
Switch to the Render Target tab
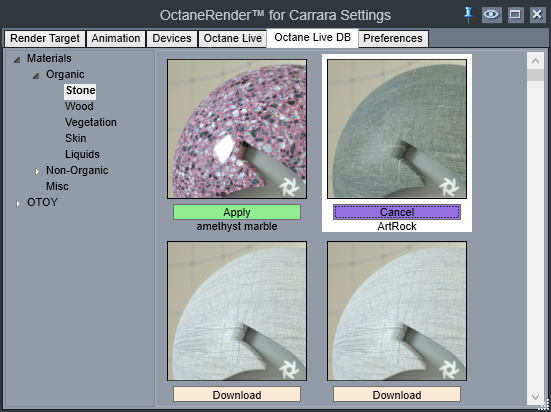45,38
